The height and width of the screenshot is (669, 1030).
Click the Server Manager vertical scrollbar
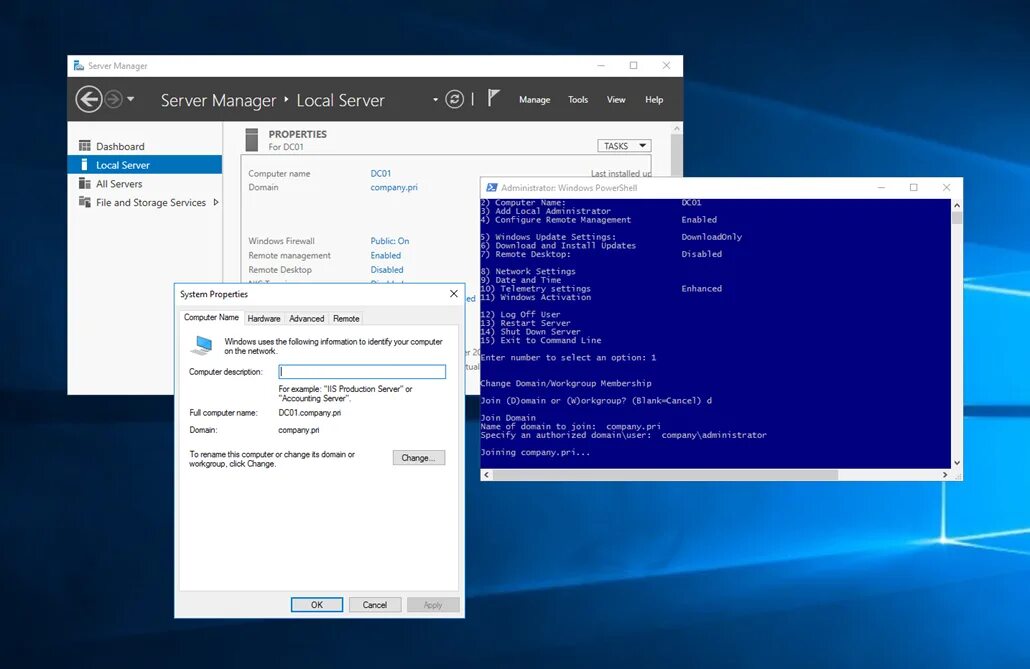tap(677, 151)
